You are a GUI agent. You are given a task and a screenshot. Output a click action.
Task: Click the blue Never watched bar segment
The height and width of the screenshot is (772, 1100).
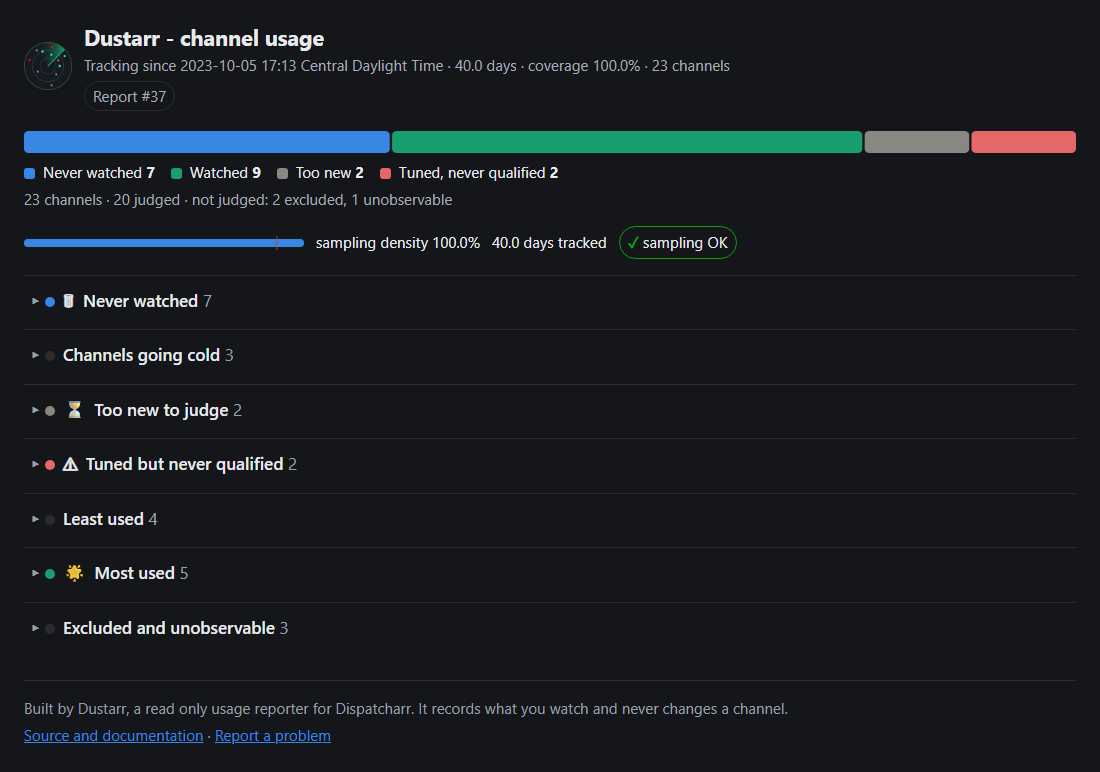click(x=207, y=142)
